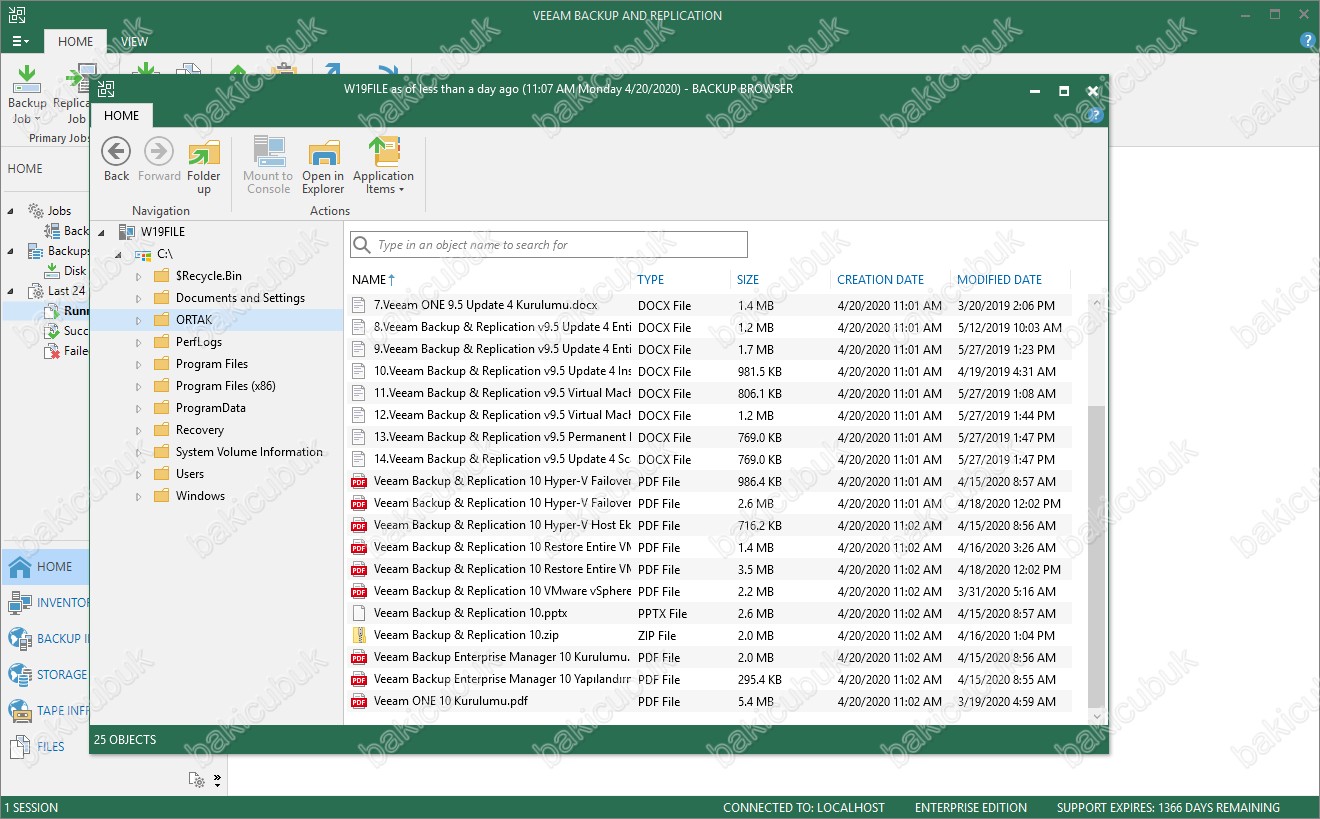Click the Veeam Backup & Replication 10.zip icon

tap(359, 635)
